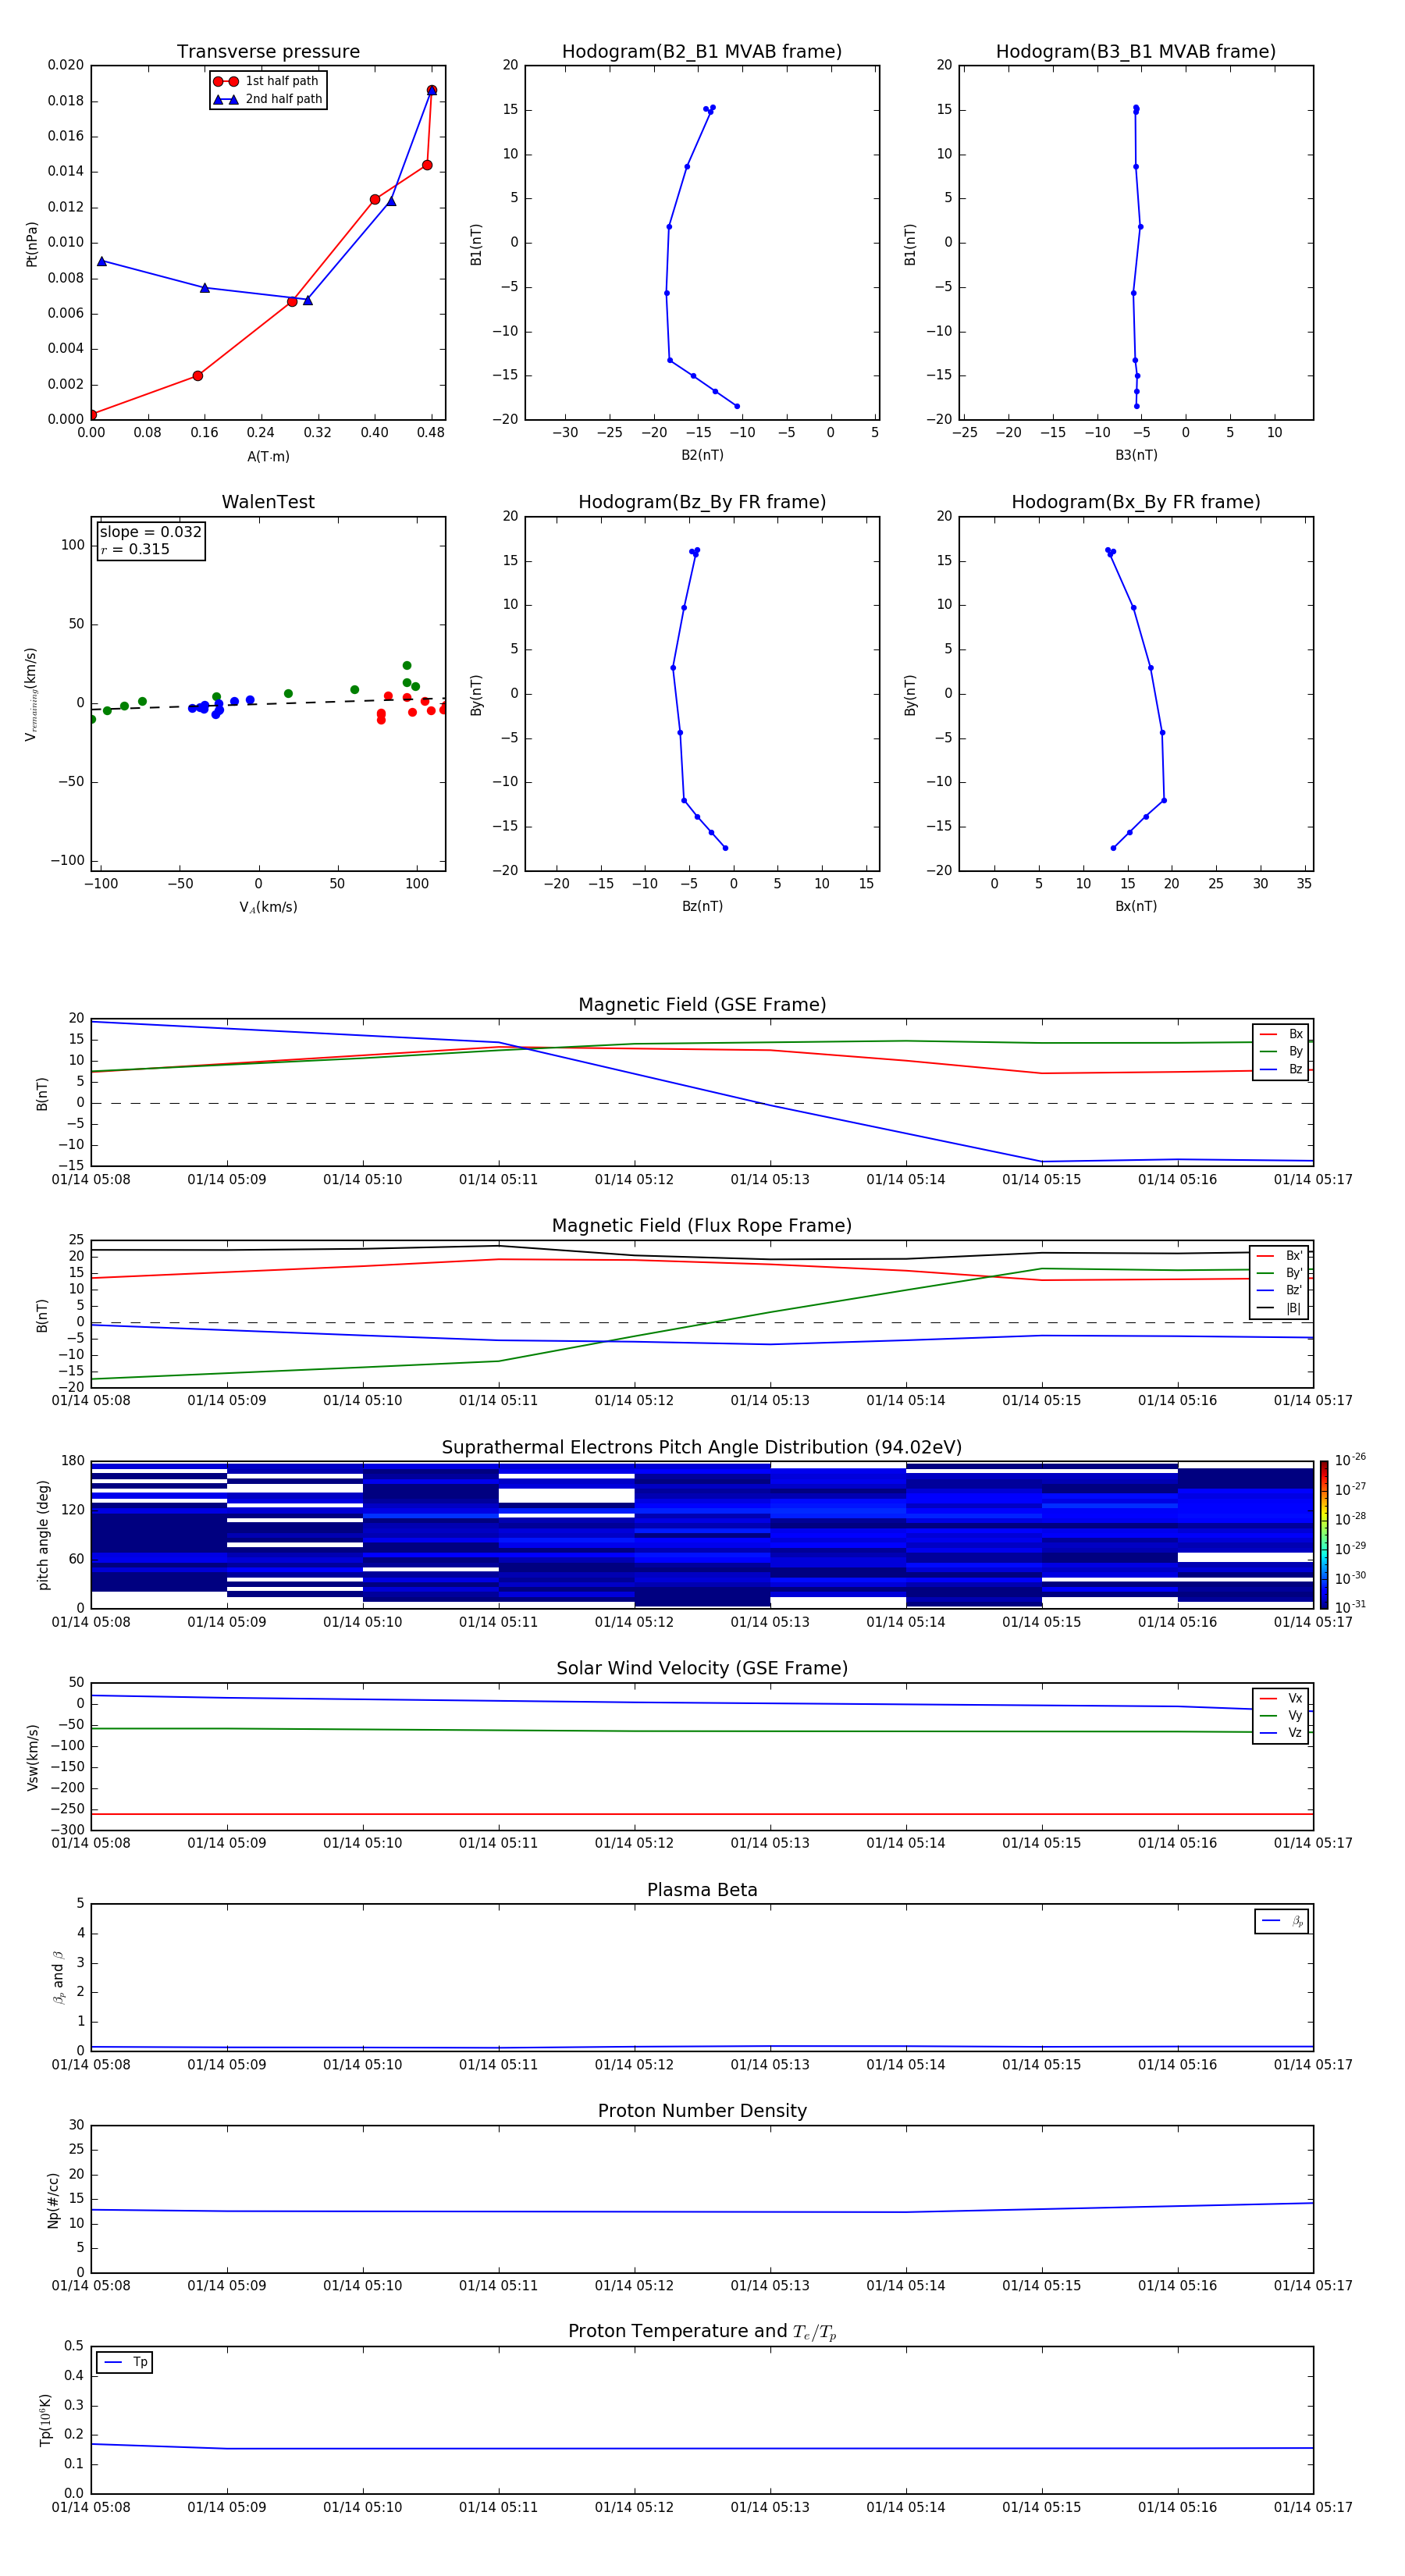
Task: Click the 'Transverse pressure' plot title
Action: tap(268, 52)
